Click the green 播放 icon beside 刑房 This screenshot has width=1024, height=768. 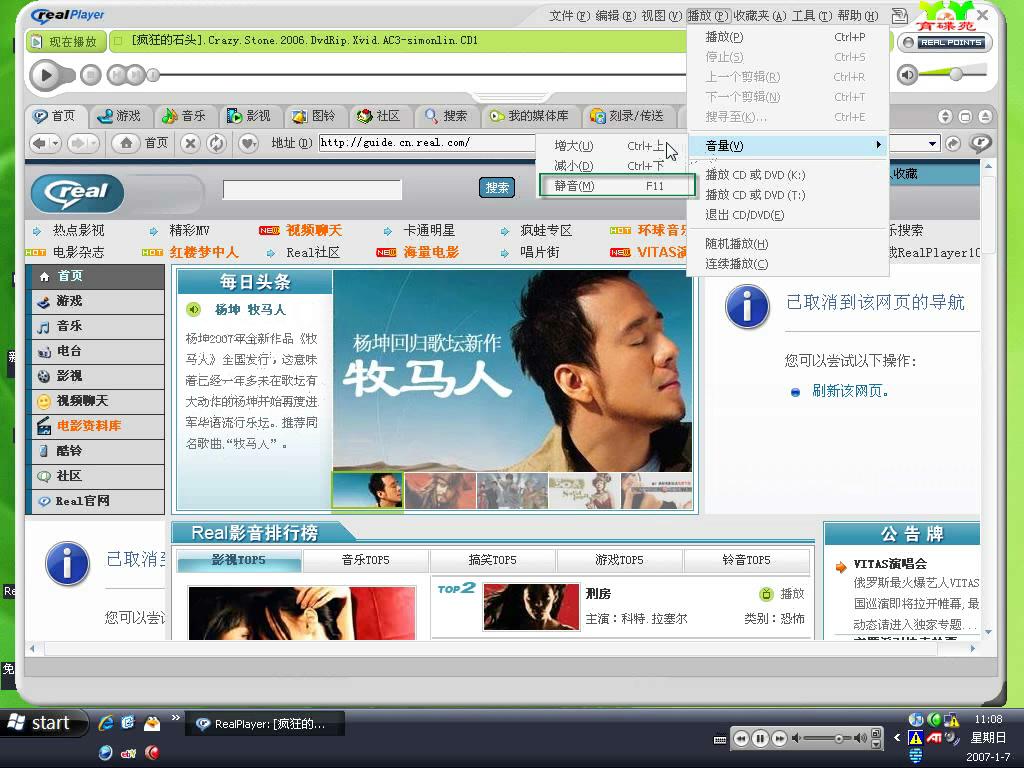point(766,594)
